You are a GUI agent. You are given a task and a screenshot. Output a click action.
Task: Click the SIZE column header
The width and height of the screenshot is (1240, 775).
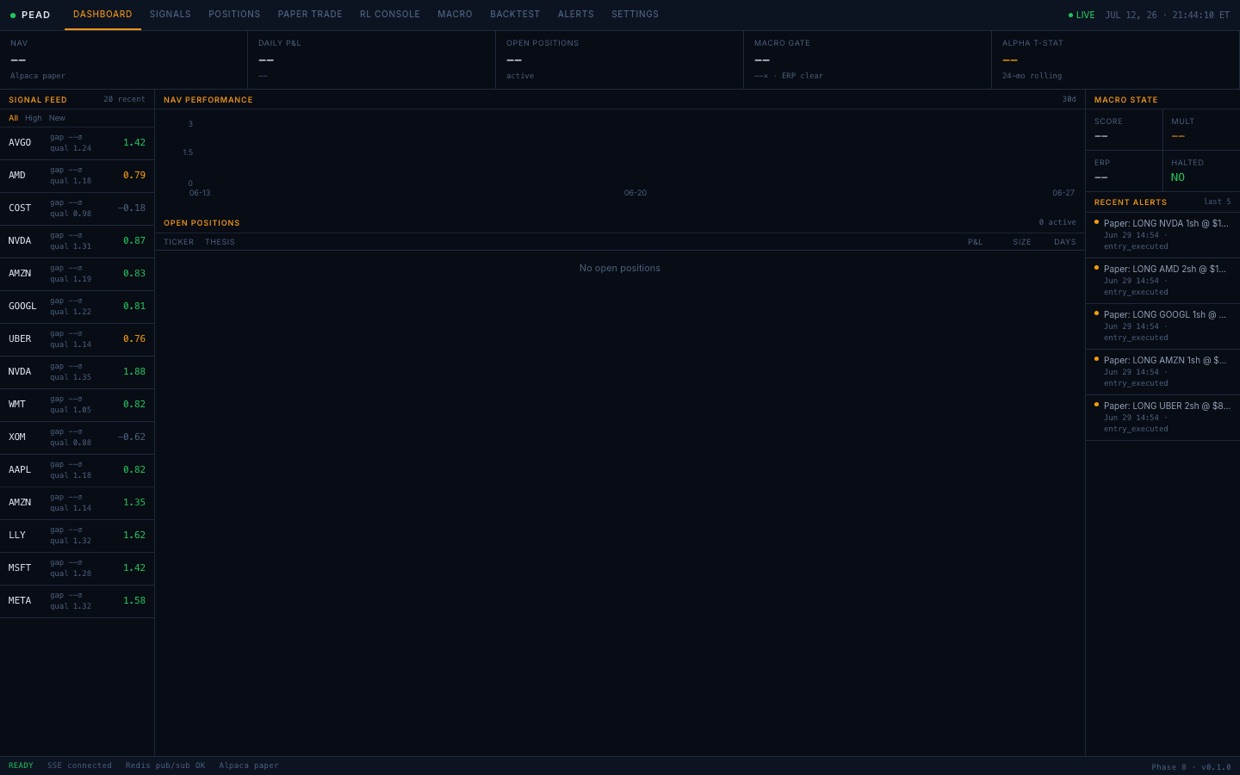[x=1022, y=242]
